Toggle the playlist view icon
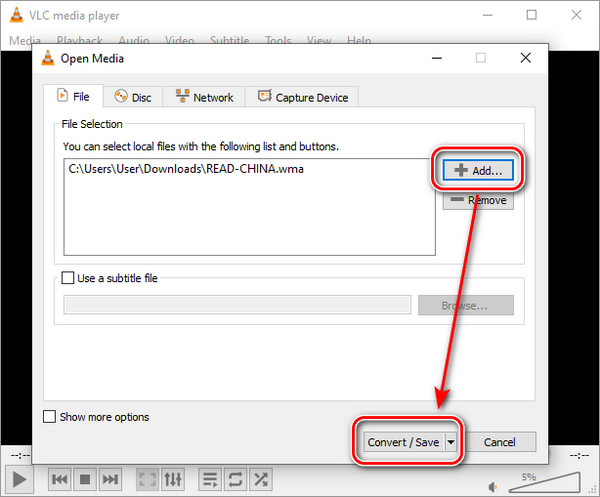Image resolution: width=600 pixels, height=497 pixels. tap(210, 479)
